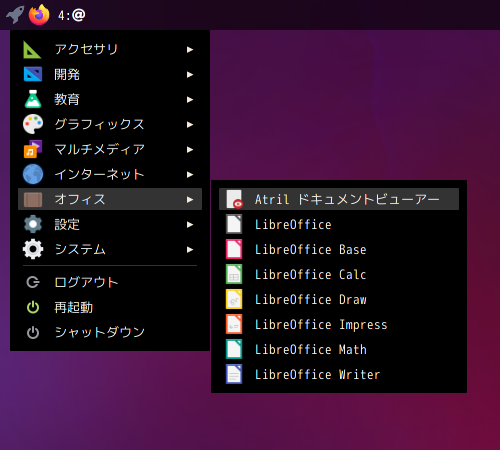Click the 4:@ workspace indicator
The width and height of the screenshot is (500, 450).
[71, 15]
